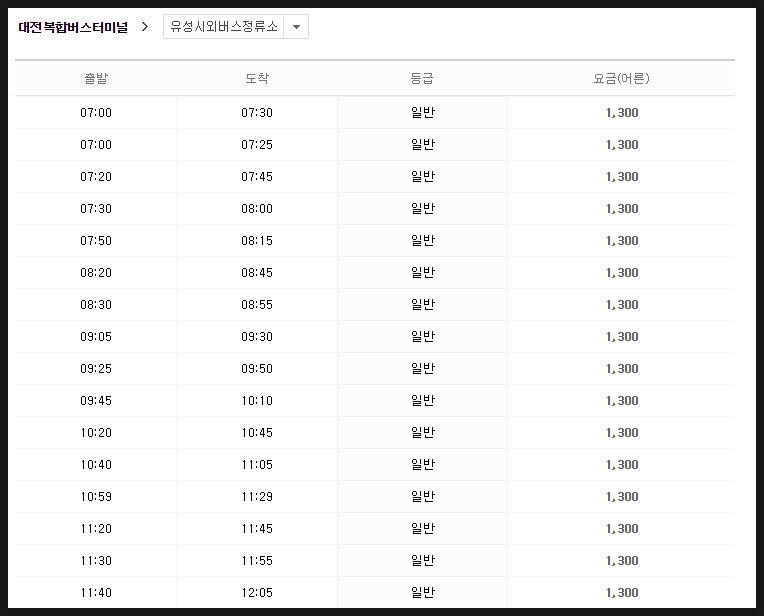The width and height of the screenshot is (764, 616).
Task: Select the arrival time 12:05
Action: (257, 593)
